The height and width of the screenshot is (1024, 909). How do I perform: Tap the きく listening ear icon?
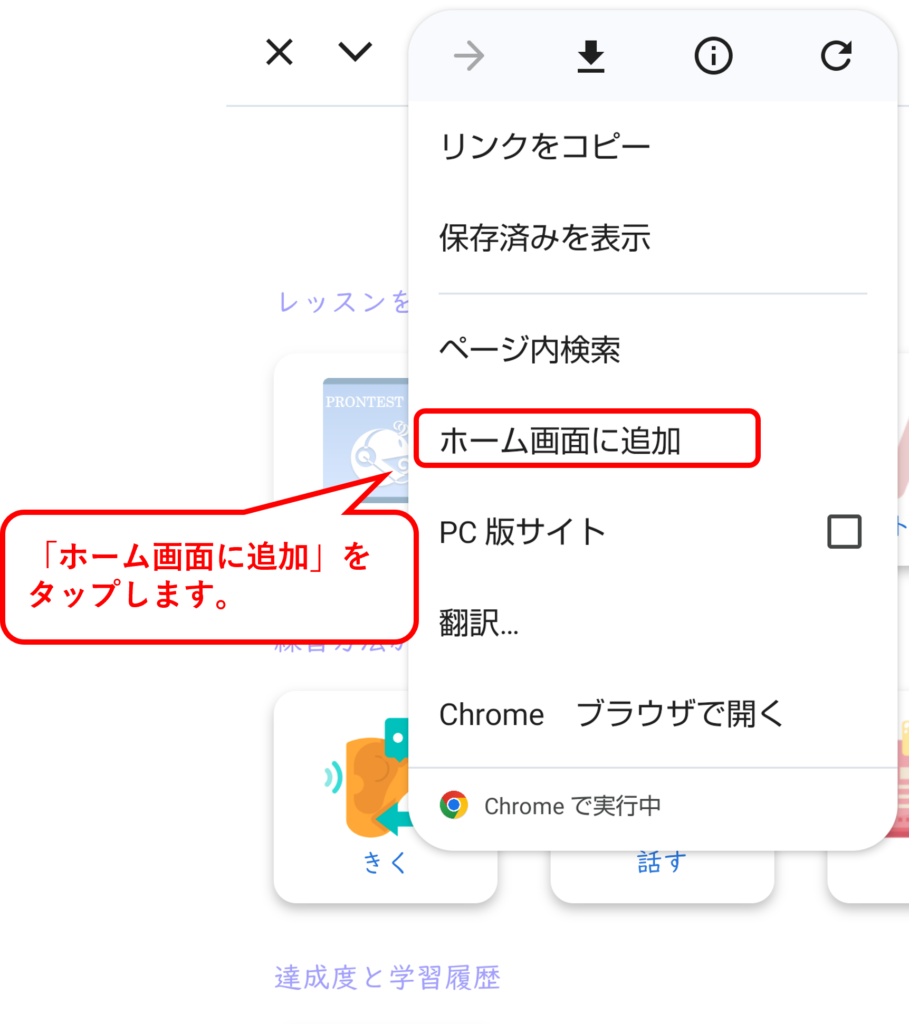[x=367, y=777]
